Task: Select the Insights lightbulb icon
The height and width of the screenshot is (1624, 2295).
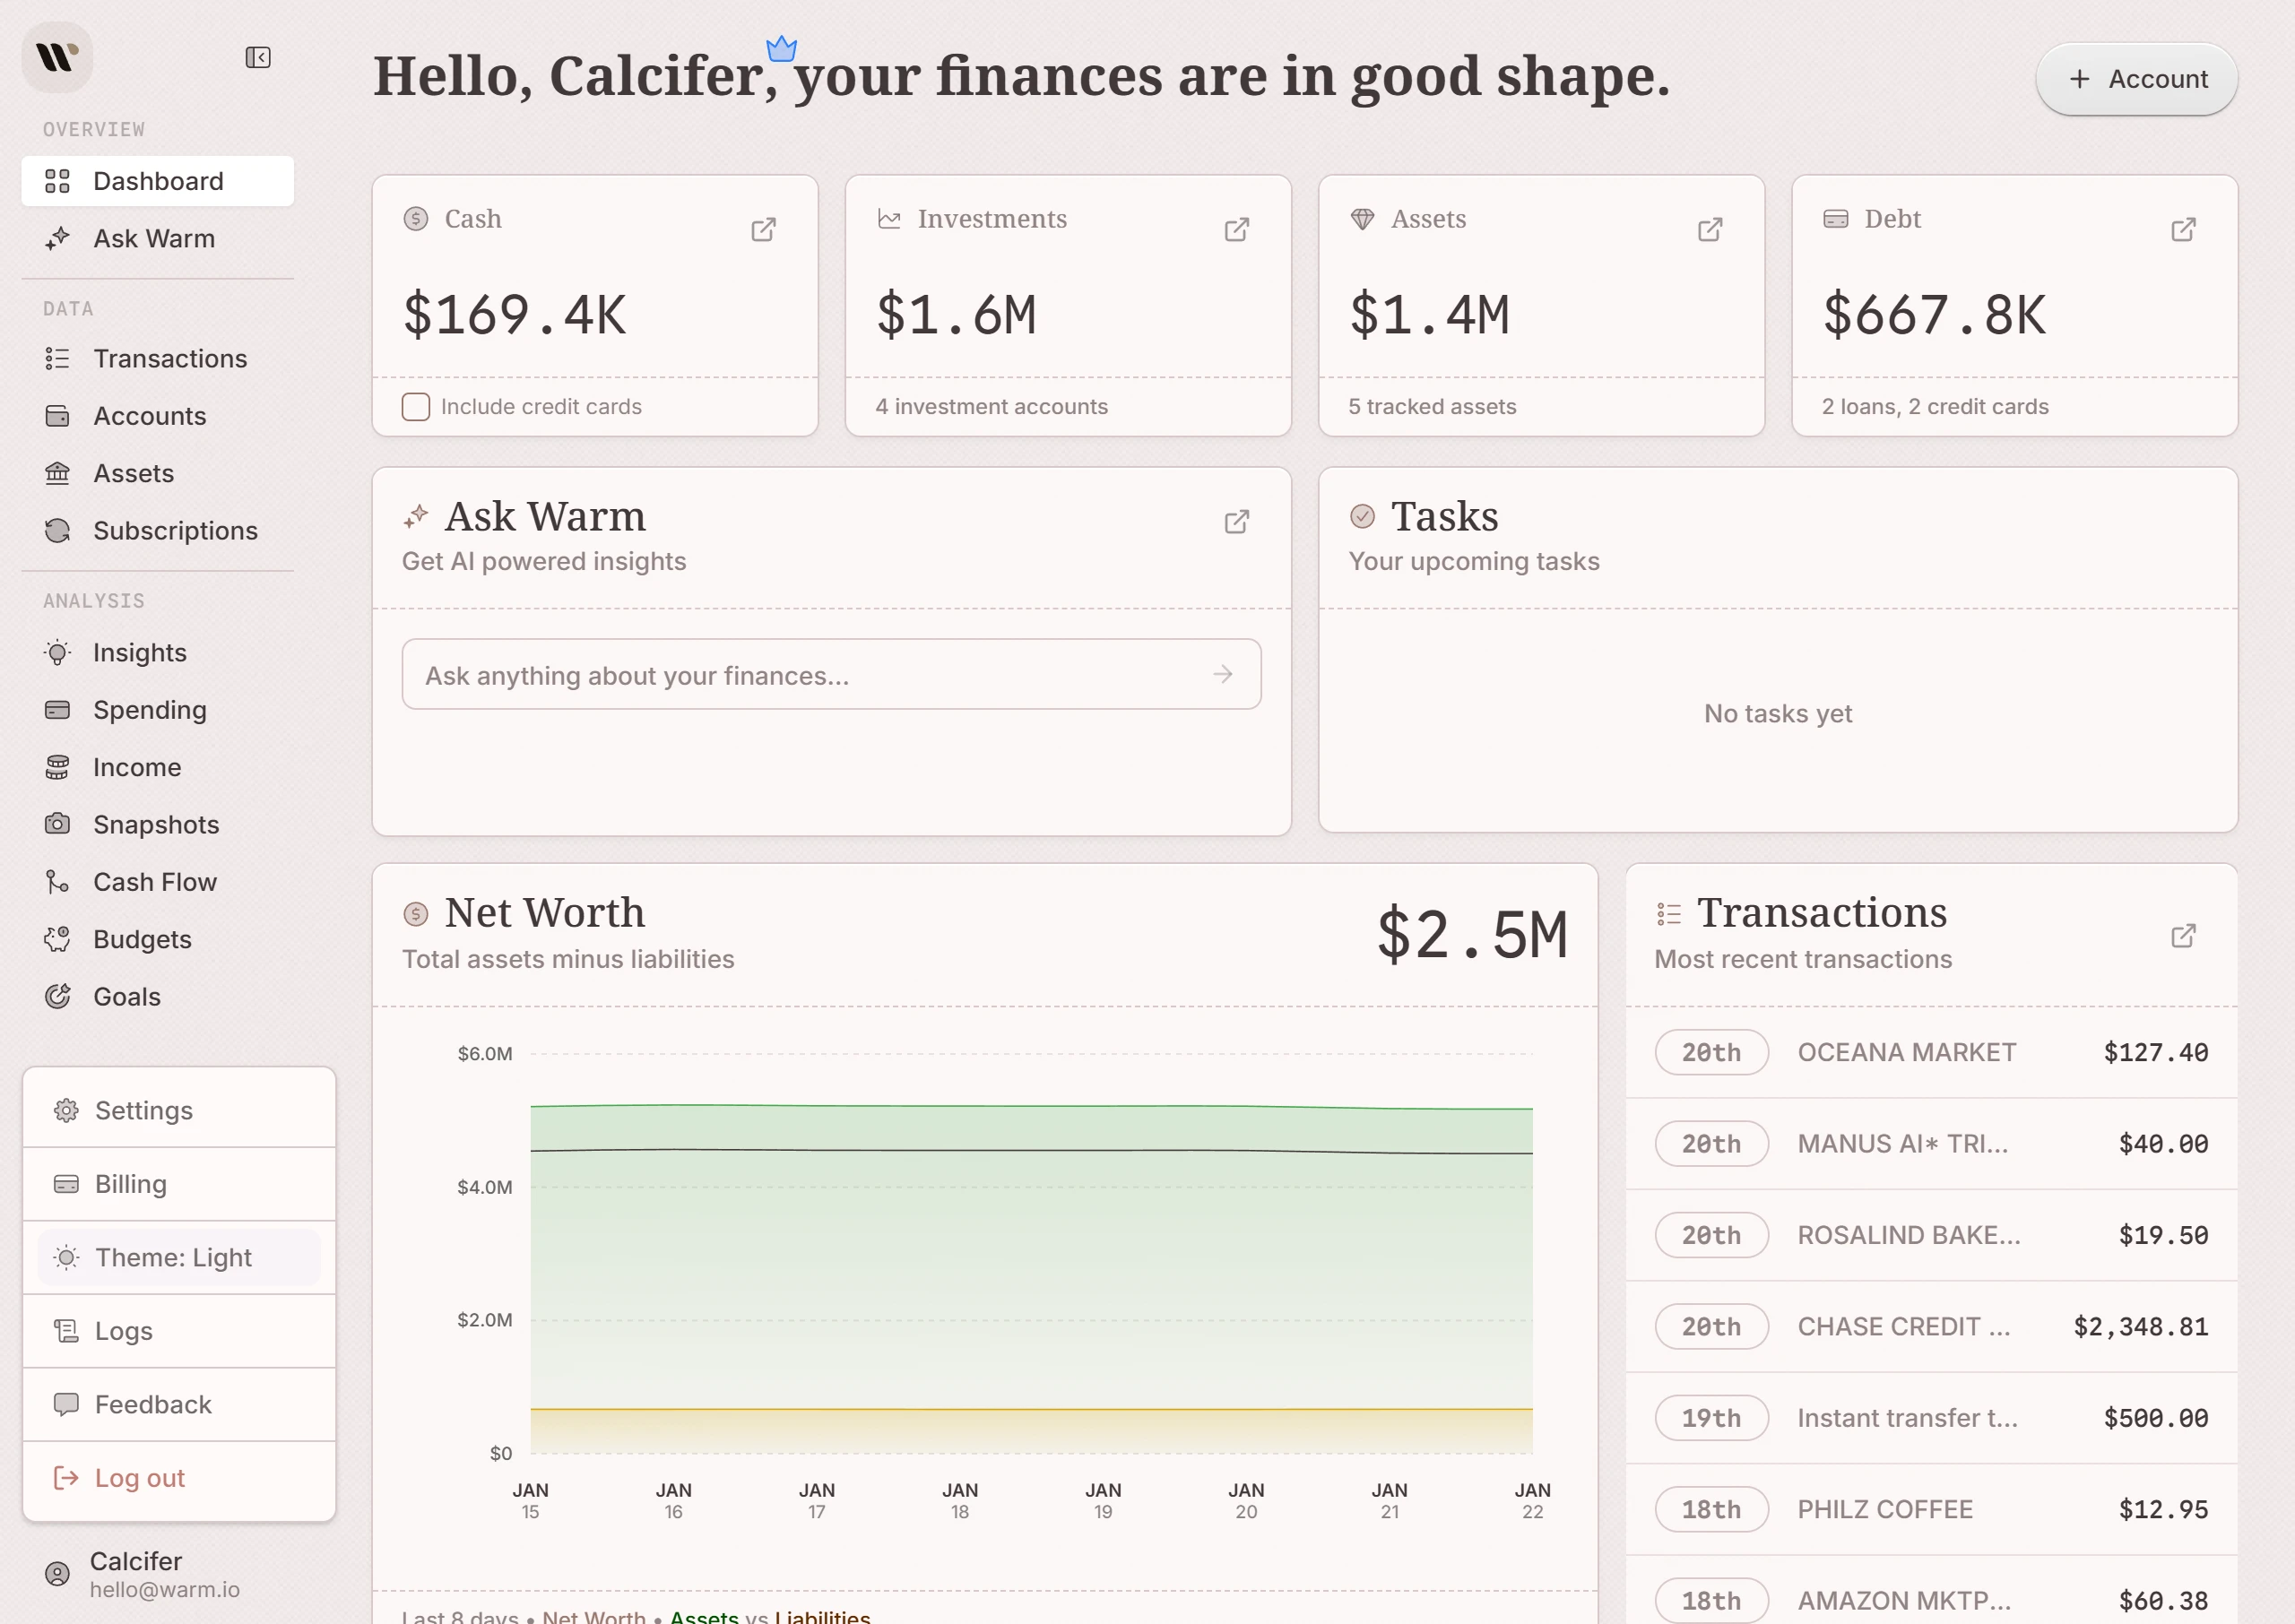Action: [58, 652]
